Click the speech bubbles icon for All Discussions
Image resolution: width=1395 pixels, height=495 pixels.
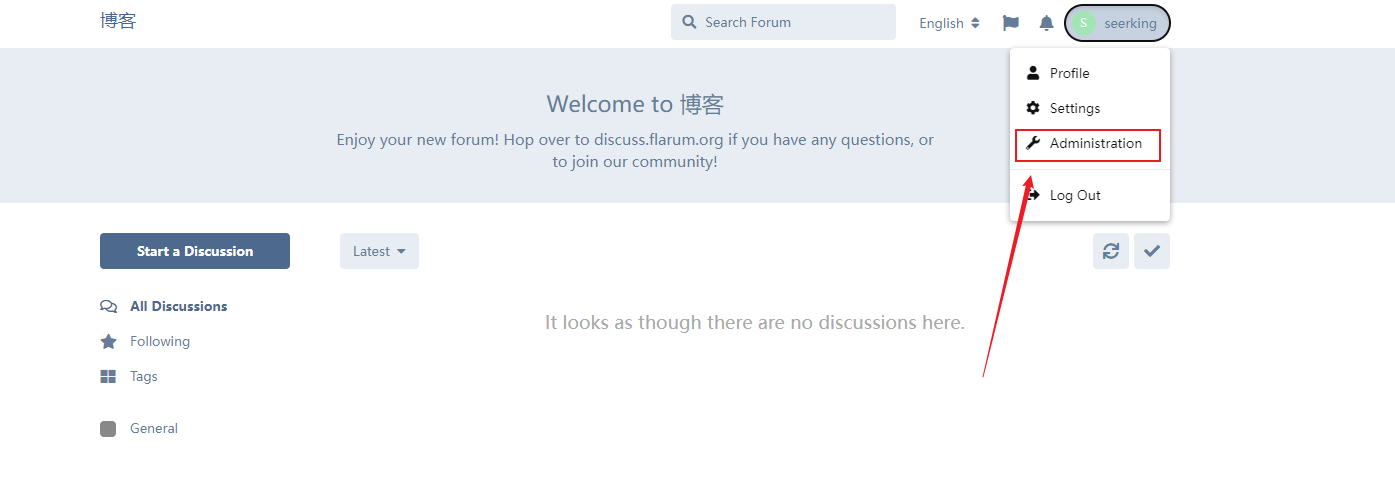(x=108, y=306)
